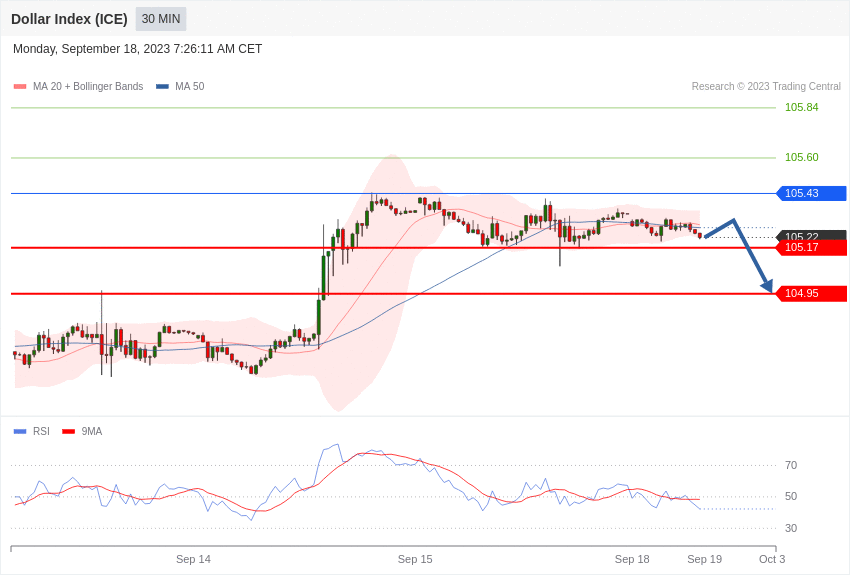
Task: Click the blue forecast arrow head
Action: coord(767,285)
